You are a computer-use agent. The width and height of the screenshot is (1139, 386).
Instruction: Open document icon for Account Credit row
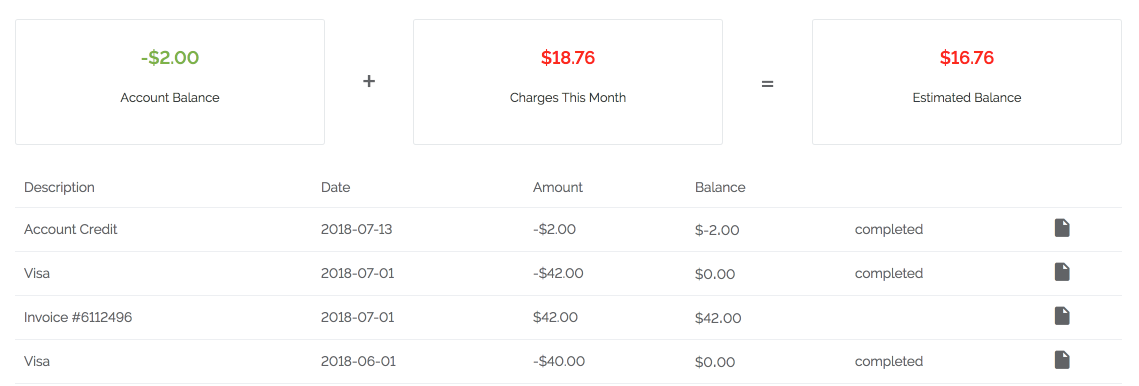(x=1062, y=228)
